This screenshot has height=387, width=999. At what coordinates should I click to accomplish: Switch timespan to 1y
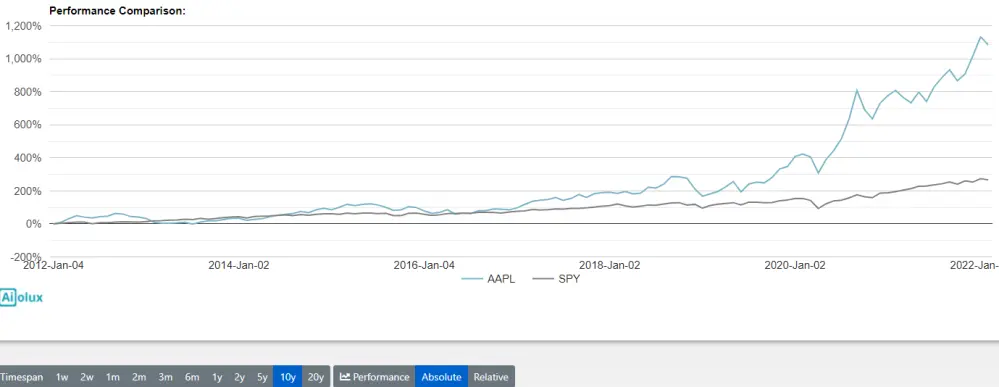(x=217, y=377)
